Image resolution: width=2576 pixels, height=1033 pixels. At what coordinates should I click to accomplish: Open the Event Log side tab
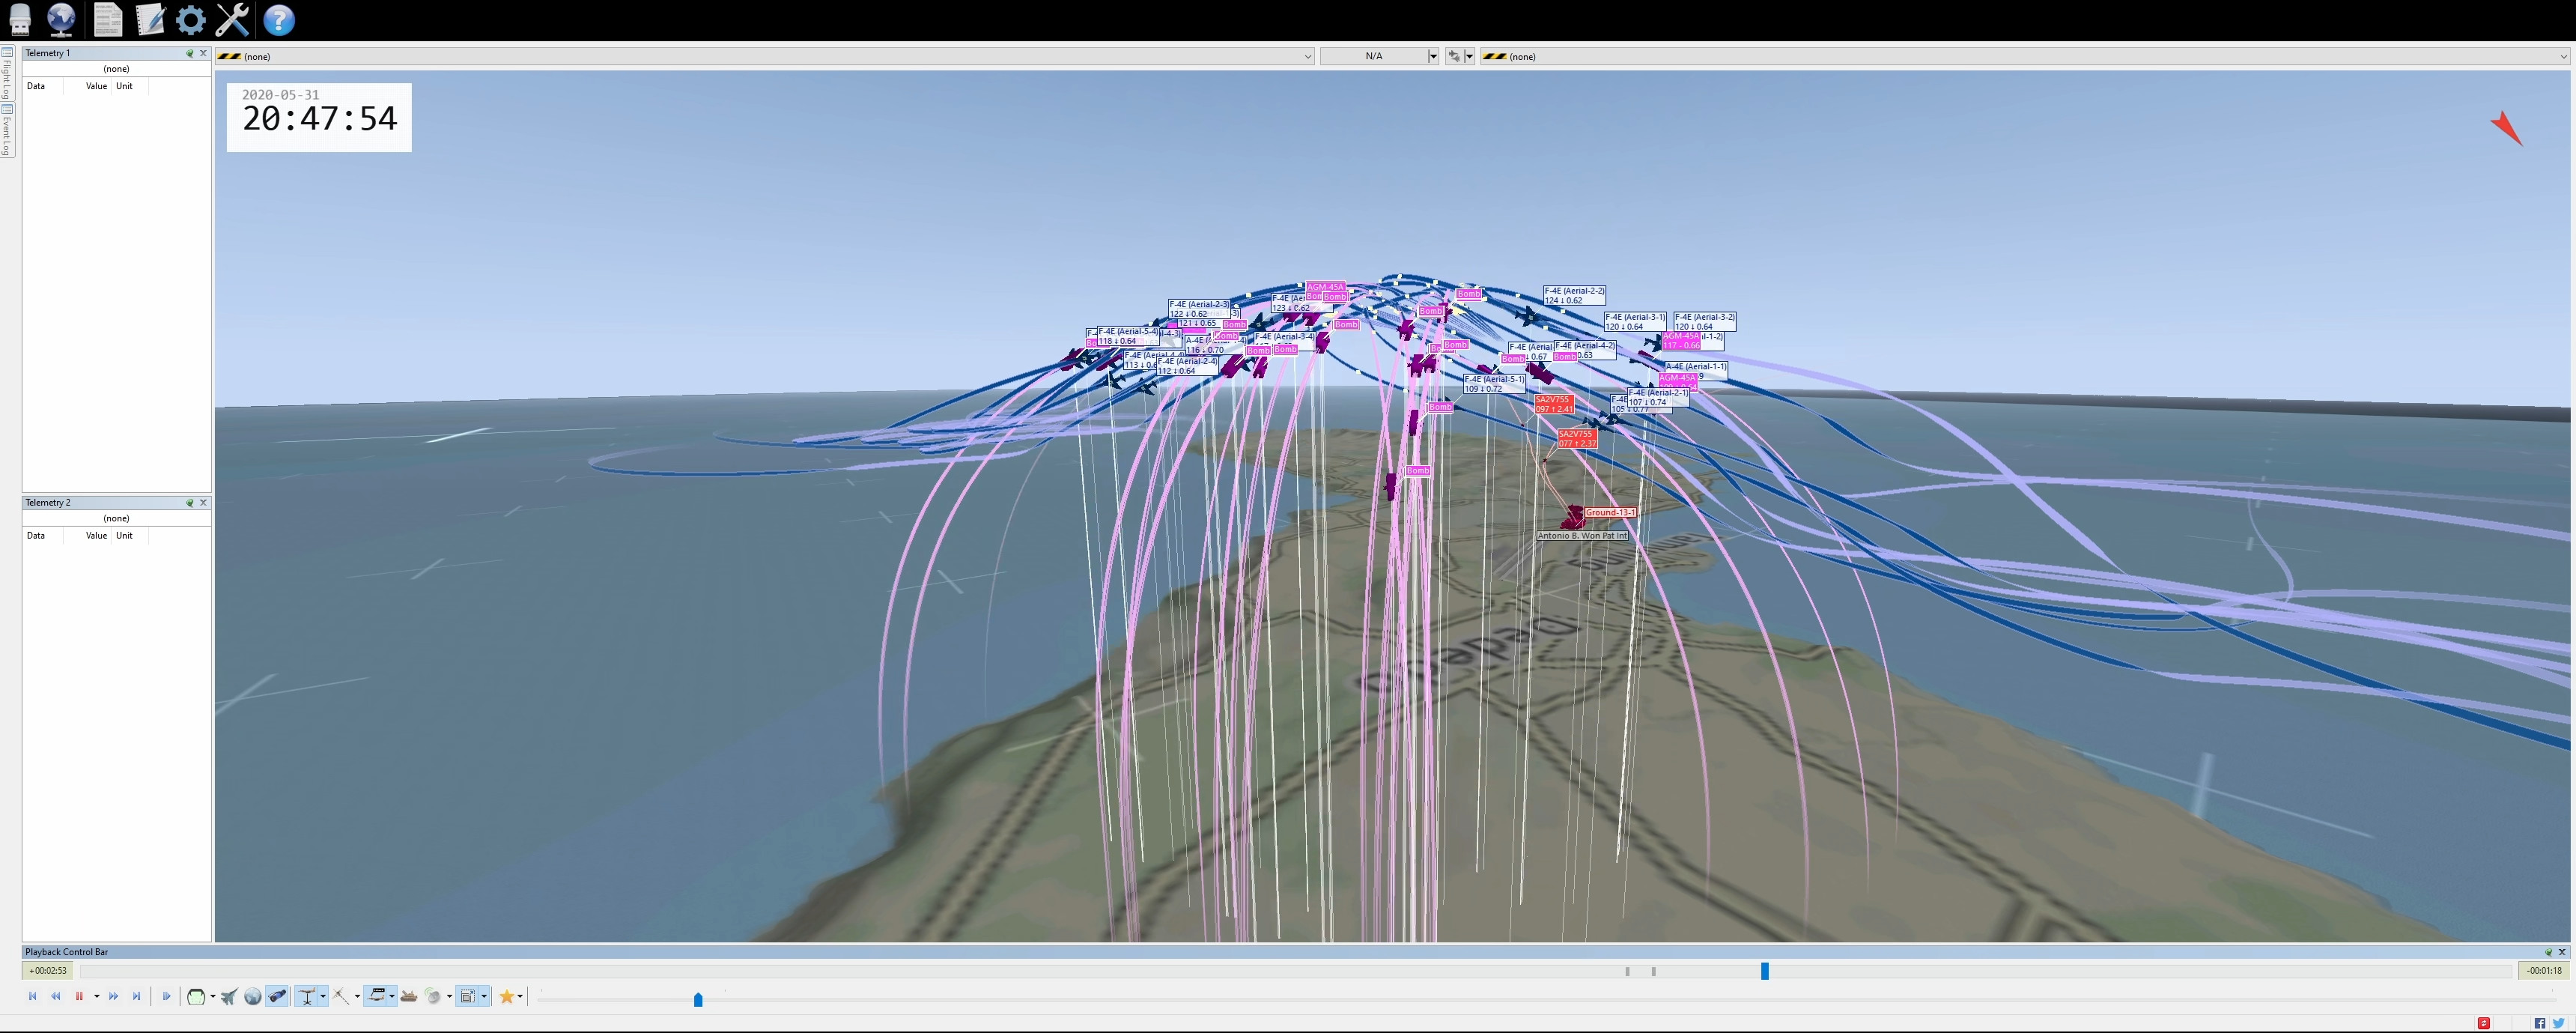click(x=7, y=132)
